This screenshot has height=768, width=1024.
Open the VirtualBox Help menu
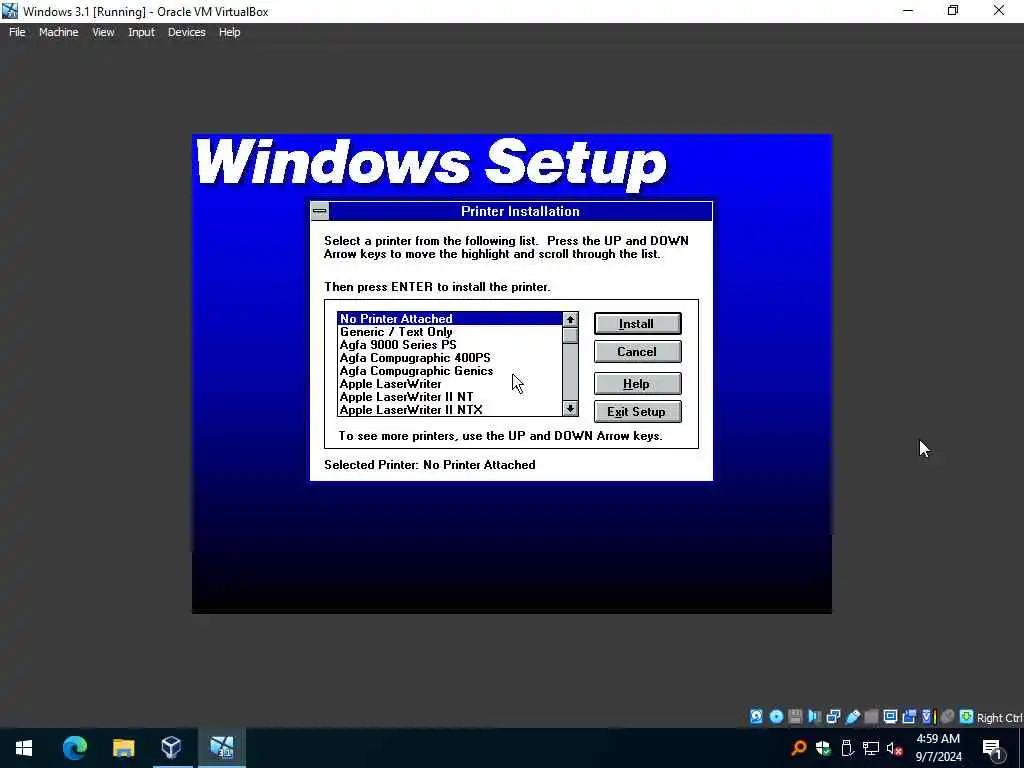coord(229,32)
